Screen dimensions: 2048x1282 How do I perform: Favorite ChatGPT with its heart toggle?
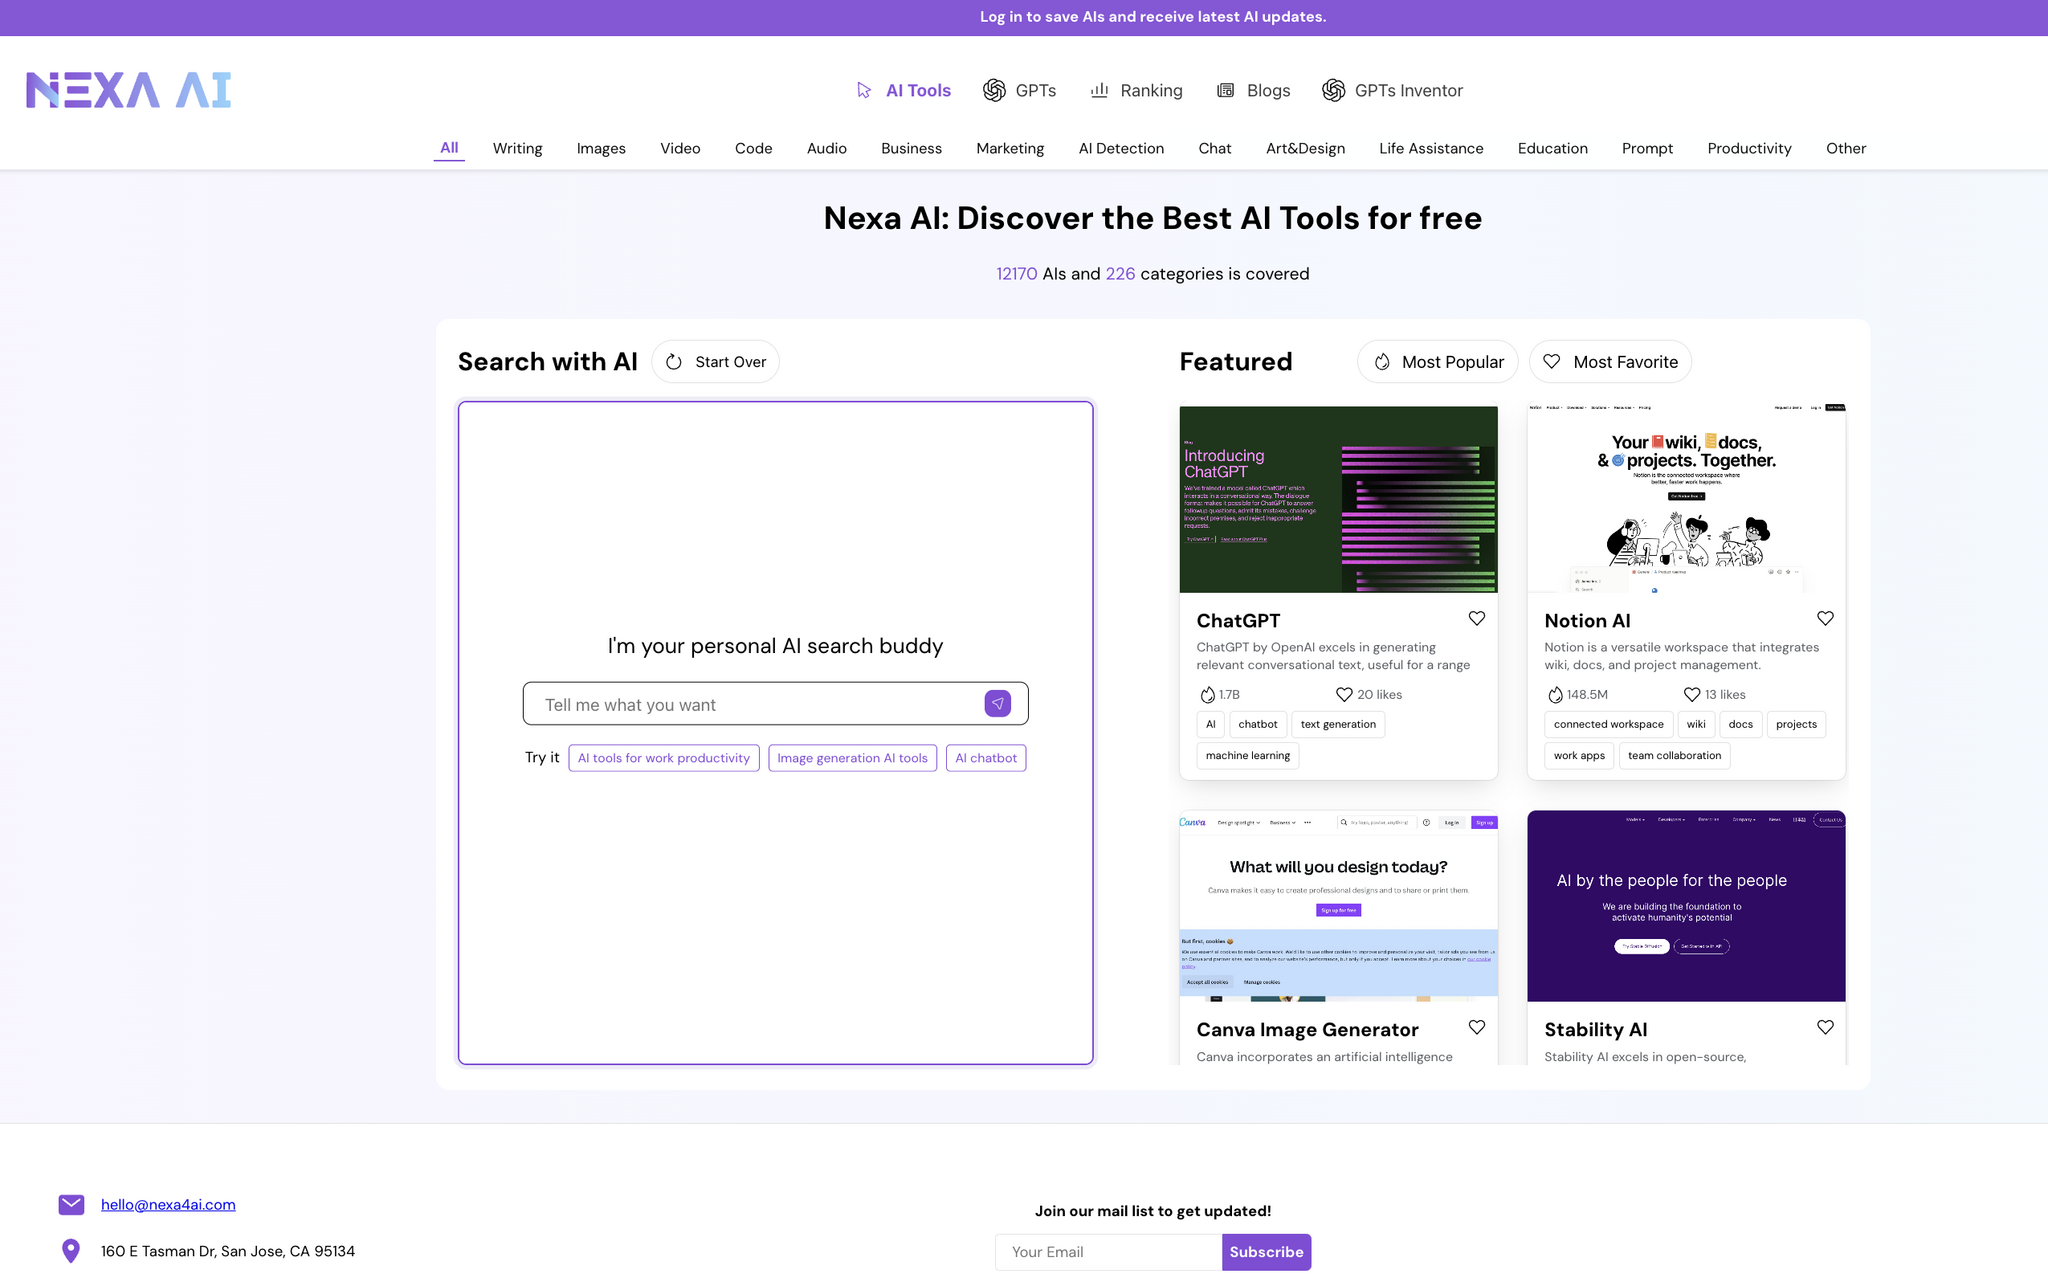click(x=1476, y=619)
